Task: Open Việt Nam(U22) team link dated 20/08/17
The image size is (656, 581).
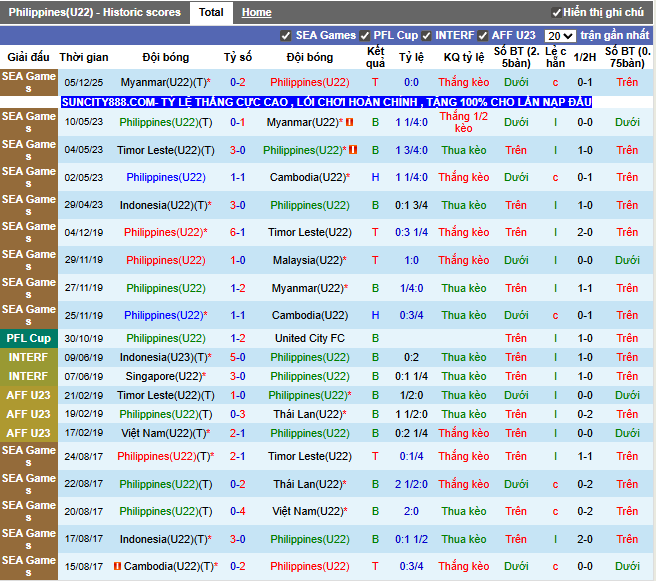Action: click(x=310, y=511)
